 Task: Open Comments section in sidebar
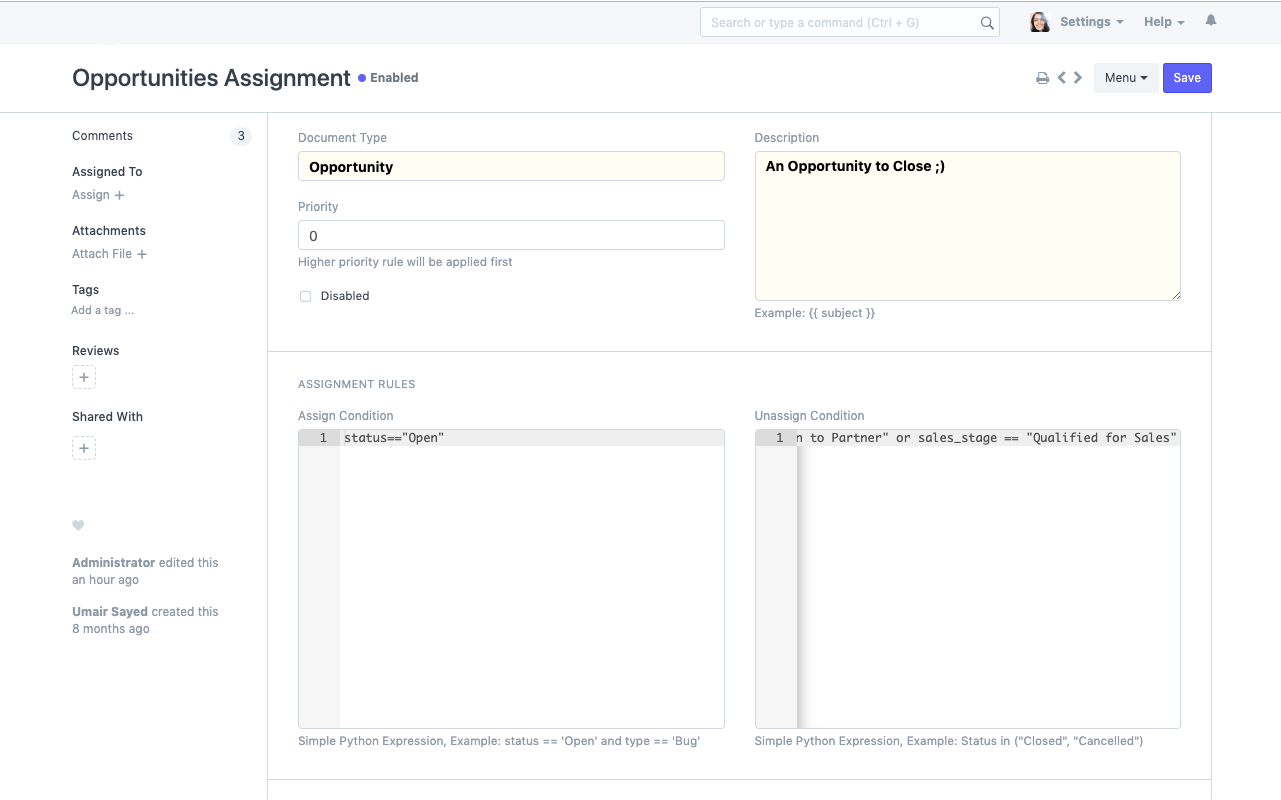pos(102,136)
